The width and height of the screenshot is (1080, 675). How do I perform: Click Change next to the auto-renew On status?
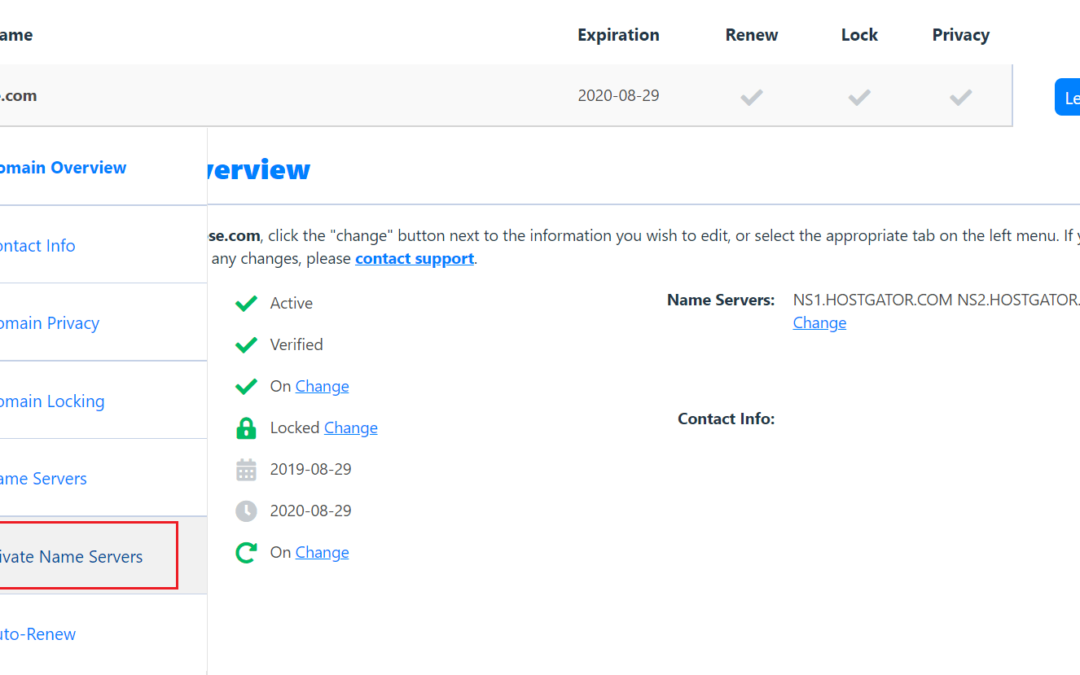(322, 552)
